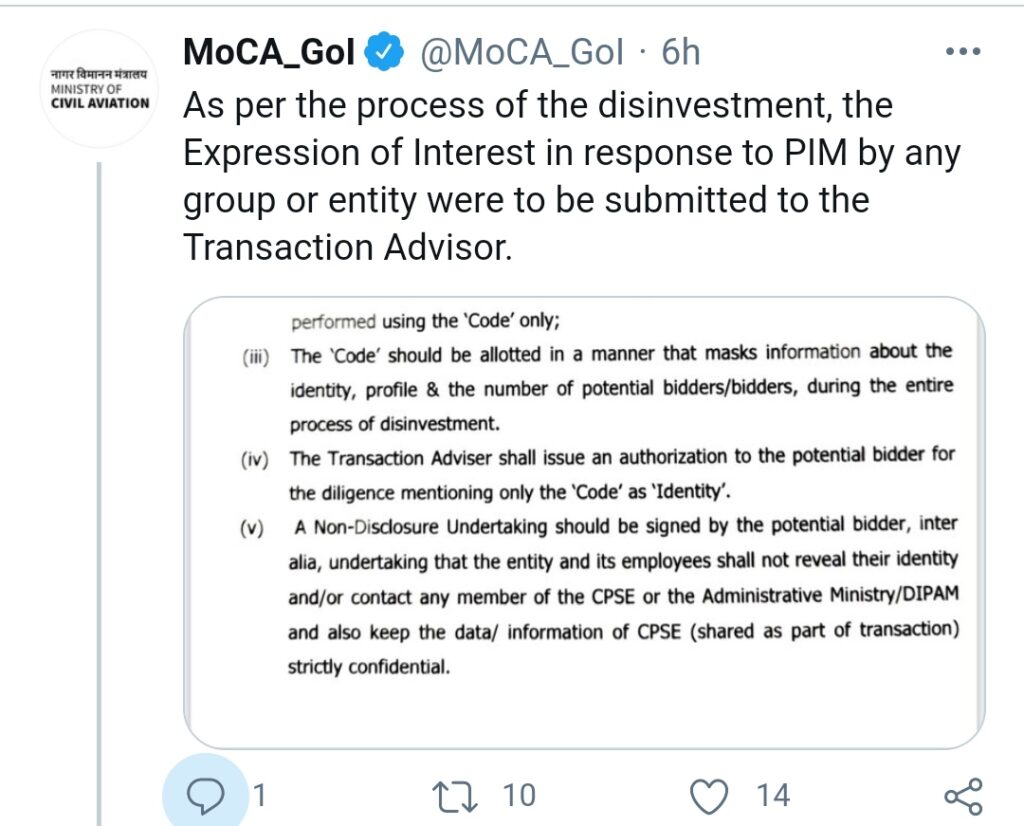Click the 'Transaction Advisor.' tweet text line

click(347, 248)
